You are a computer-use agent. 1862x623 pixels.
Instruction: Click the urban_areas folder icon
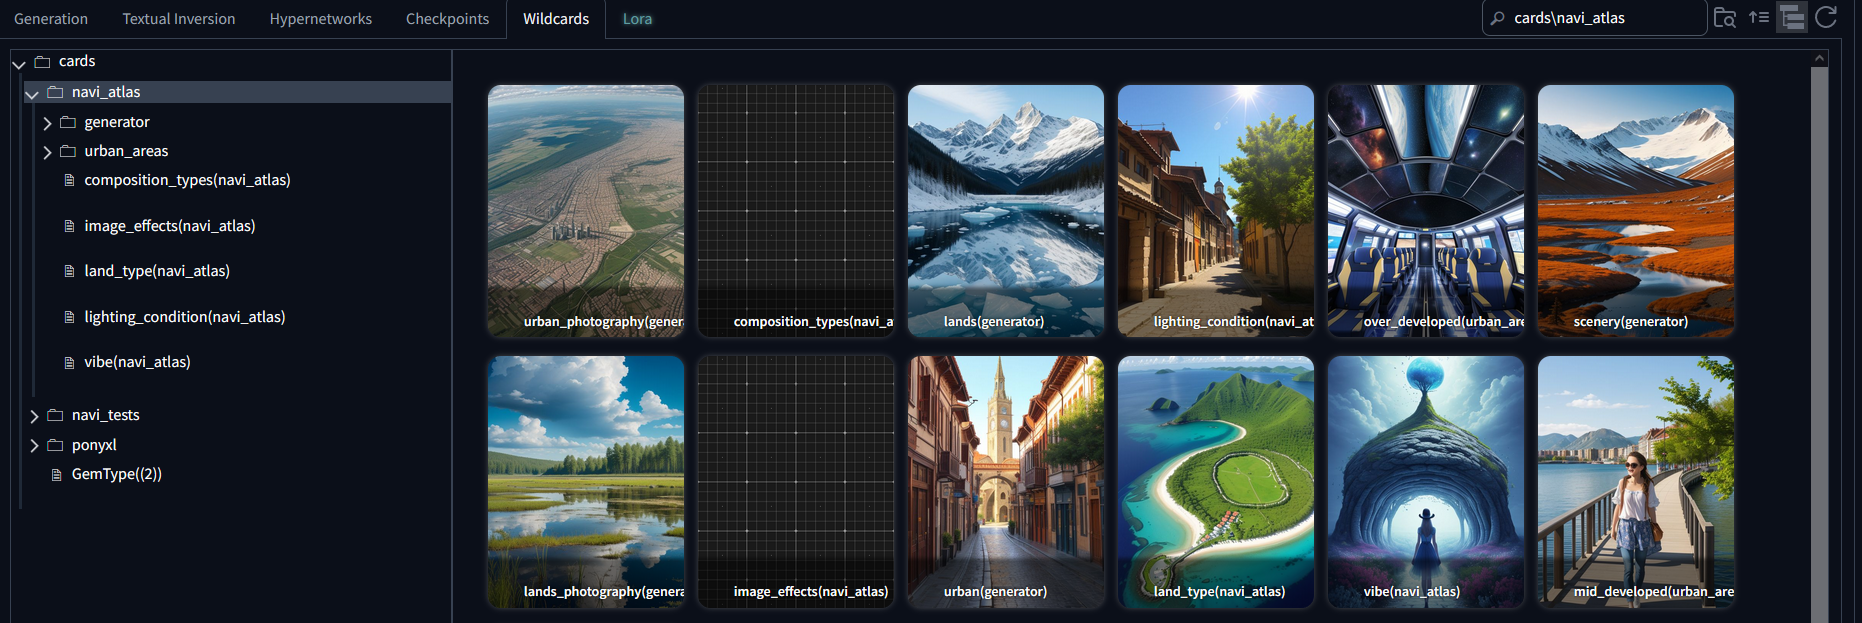68,151
